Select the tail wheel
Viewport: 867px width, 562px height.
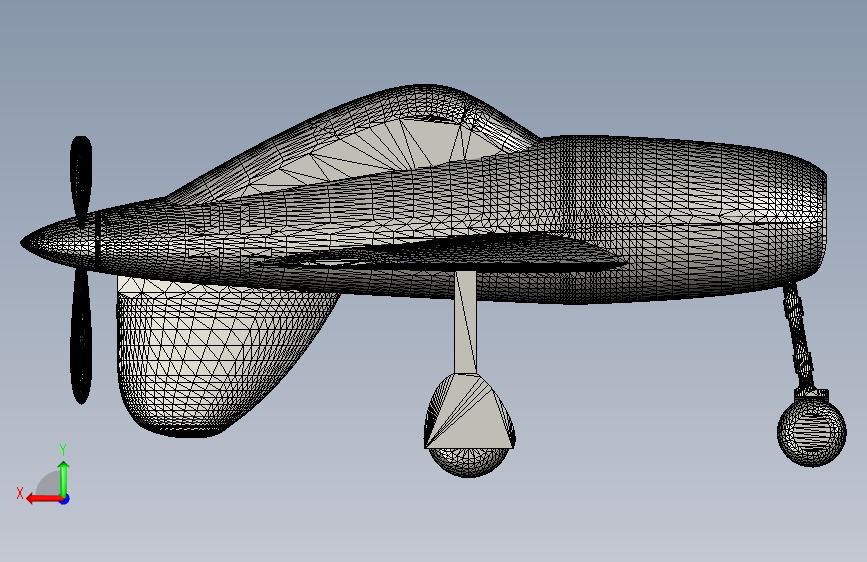coord(812,433)
